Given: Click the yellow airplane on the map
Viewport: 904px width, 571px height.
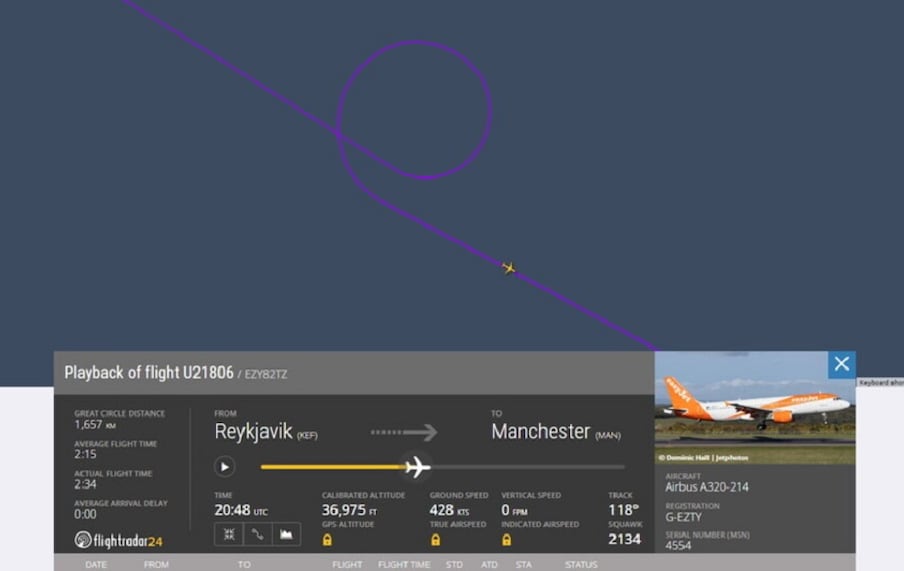Looking at the screenshot, I should click(x=508, y=268).
